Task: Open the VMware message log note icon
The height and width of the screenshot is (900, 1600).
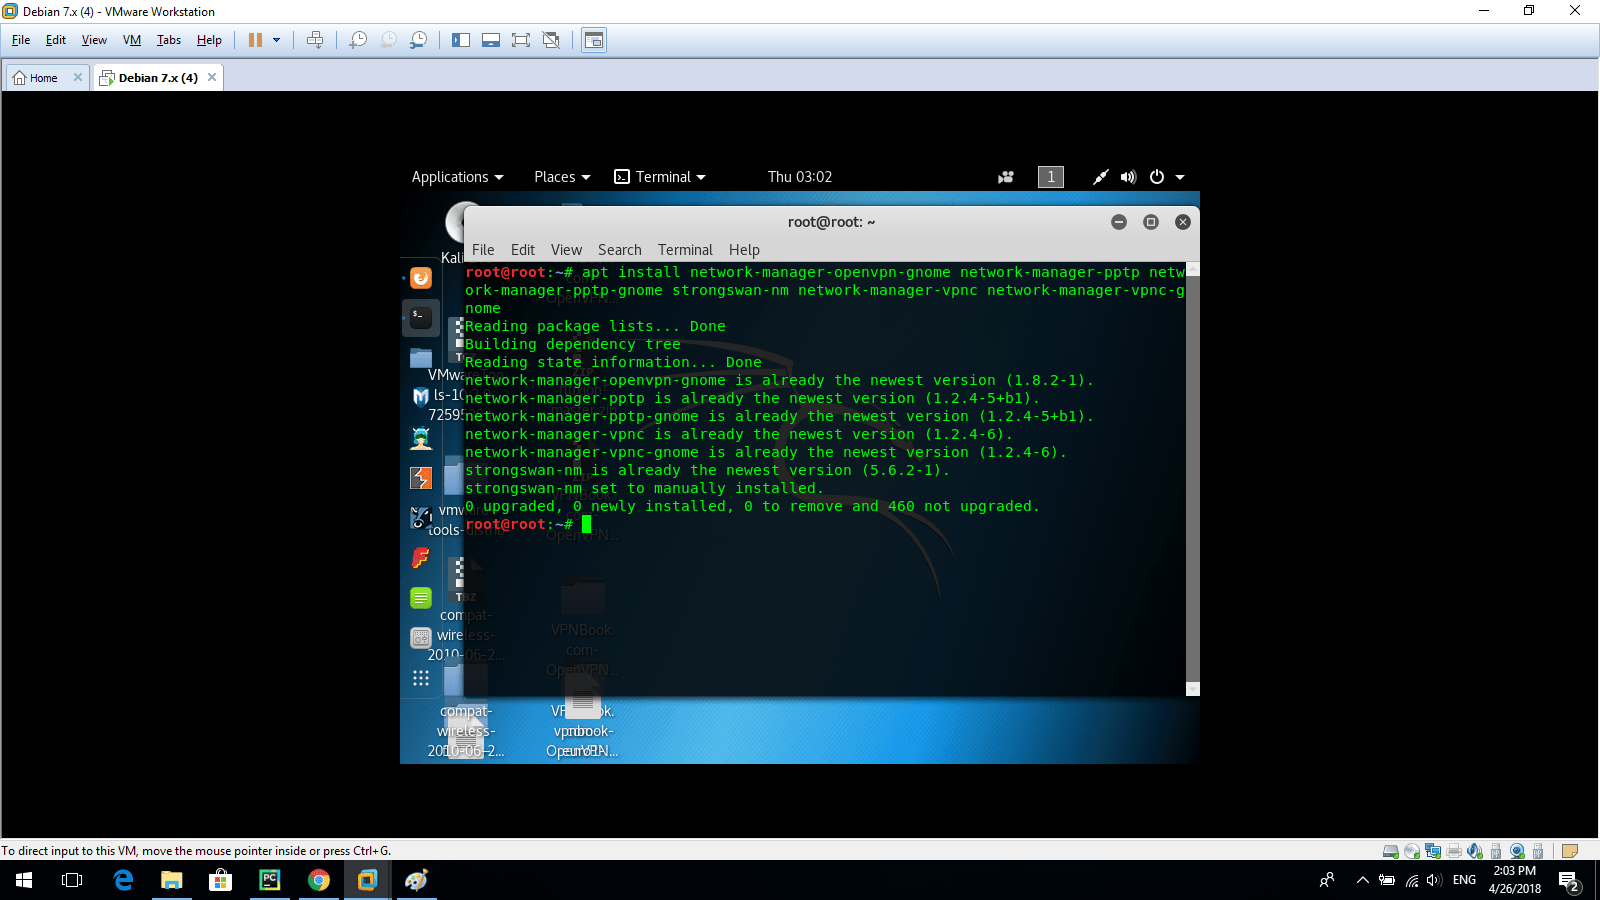Action: click(x=1570, y=851)
